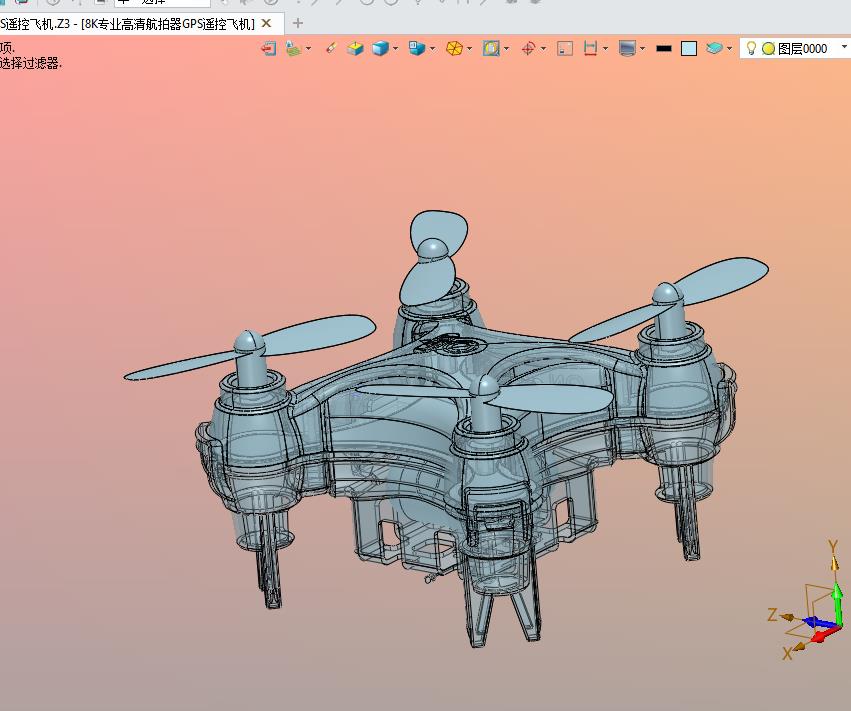Click the black line color swatch
This screenshot has width=851, height=711.
(664, 49)
